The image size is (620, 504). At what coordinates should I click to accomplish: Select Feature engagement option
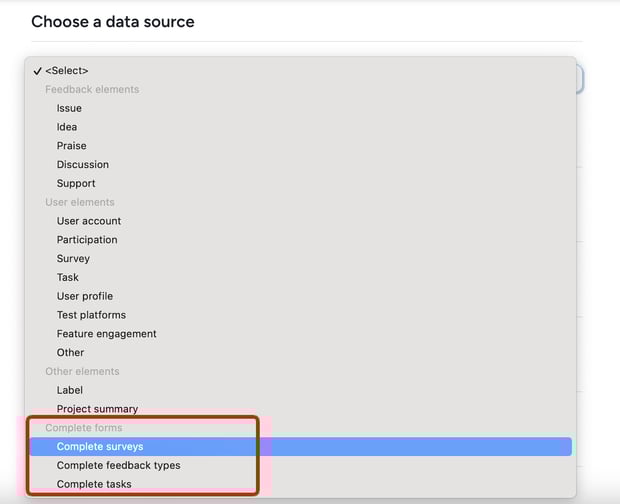[x=301, y=334]
